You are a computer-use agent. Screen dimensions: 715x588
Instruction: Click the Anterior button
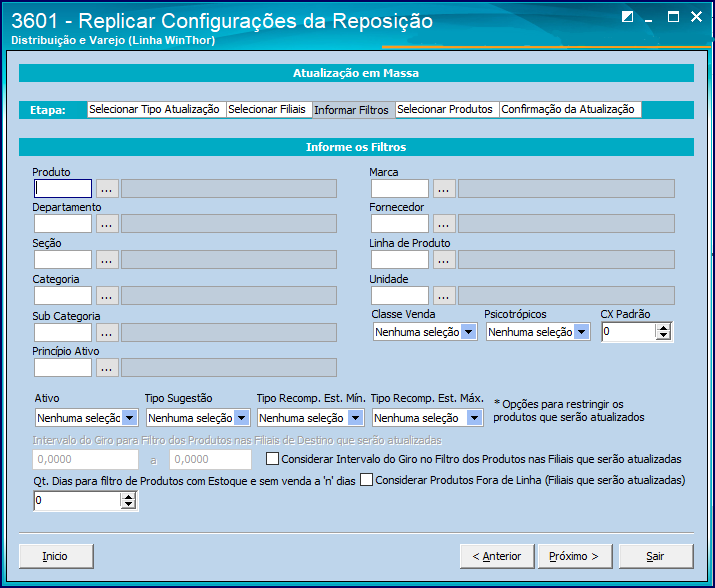(497, 556)
